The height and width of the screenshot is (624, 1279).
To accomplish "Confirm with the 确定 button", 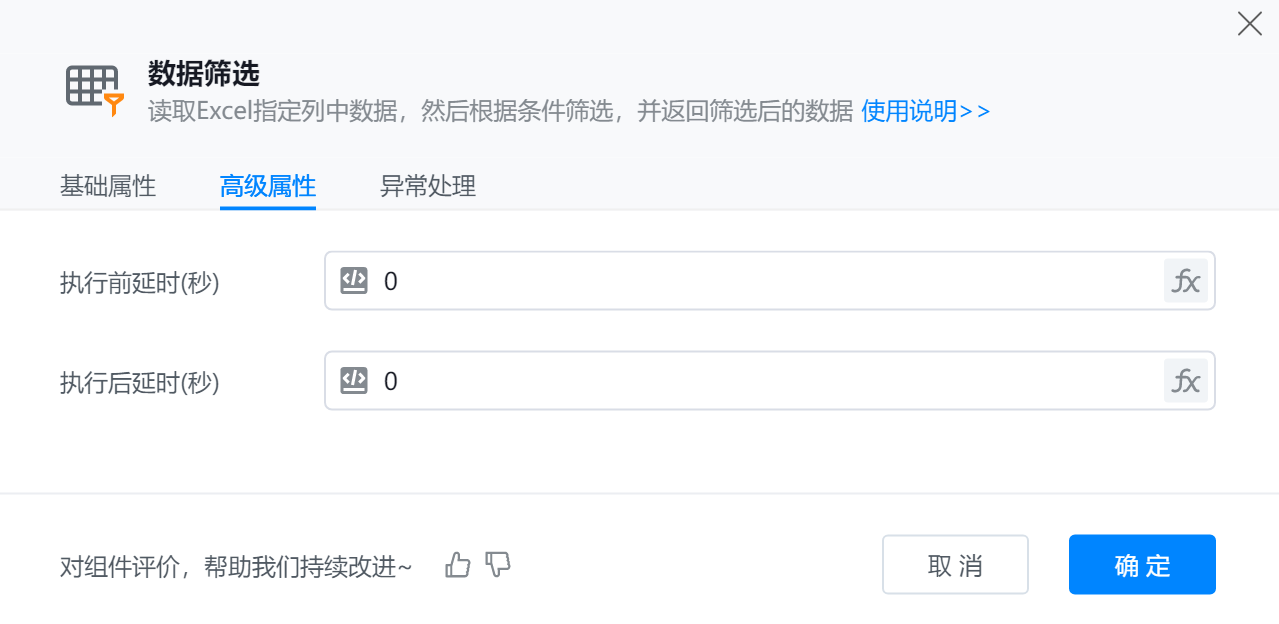I will (1142, 565).
